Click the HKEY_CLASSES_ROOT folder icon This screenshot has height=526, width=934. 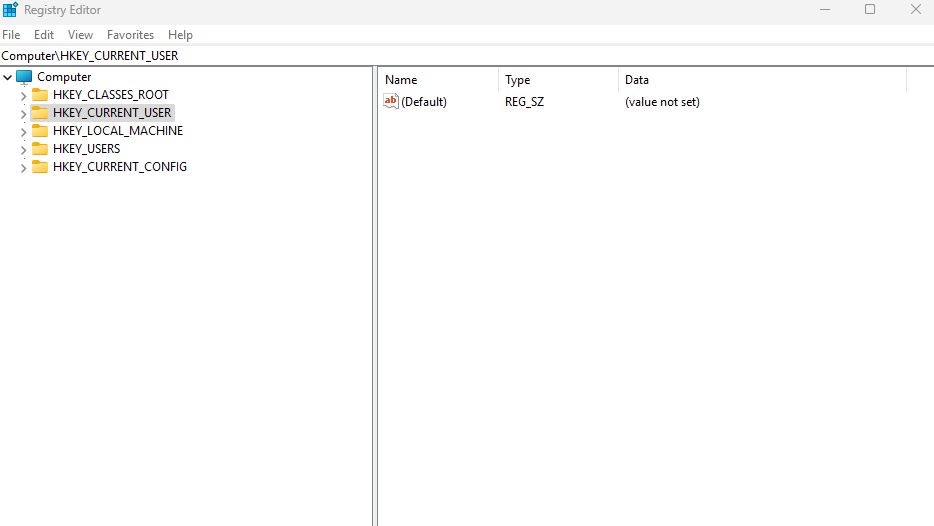[40, 95]
